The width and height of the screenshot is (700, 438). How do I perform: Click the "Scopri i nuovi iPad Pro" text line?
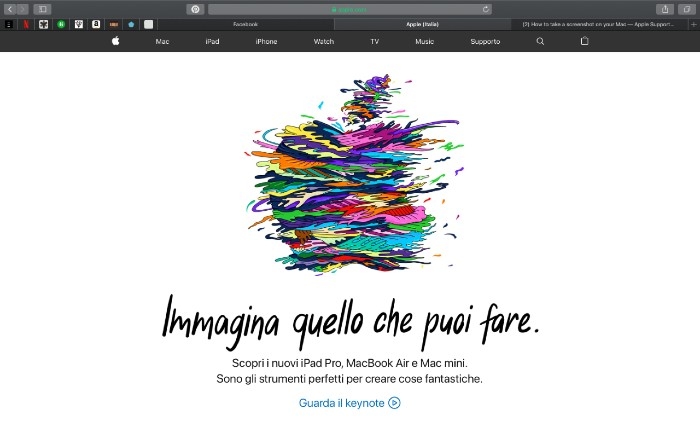click(x=350, y=363)
